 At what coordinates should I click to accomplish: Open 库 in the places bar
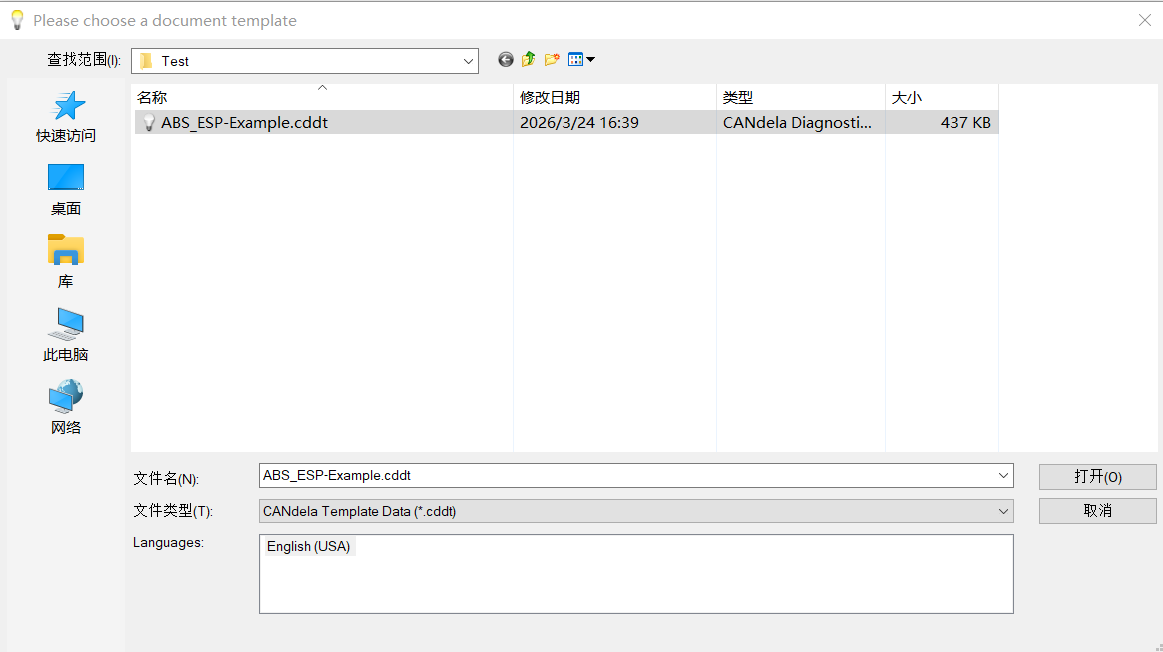[66, 263]
